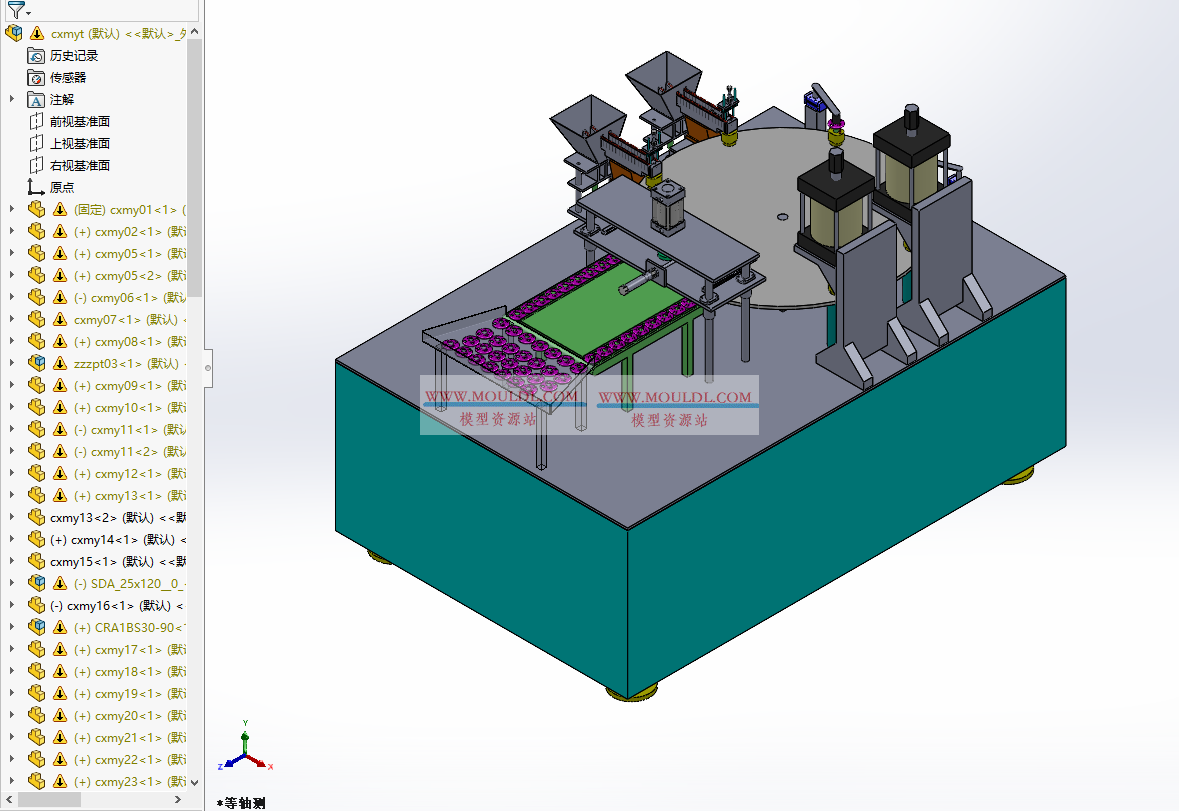The height and width of the screenshot is (811, 1179).
Task: Click the warning icon beside cxmyt assembly
Action: [36, 33]
